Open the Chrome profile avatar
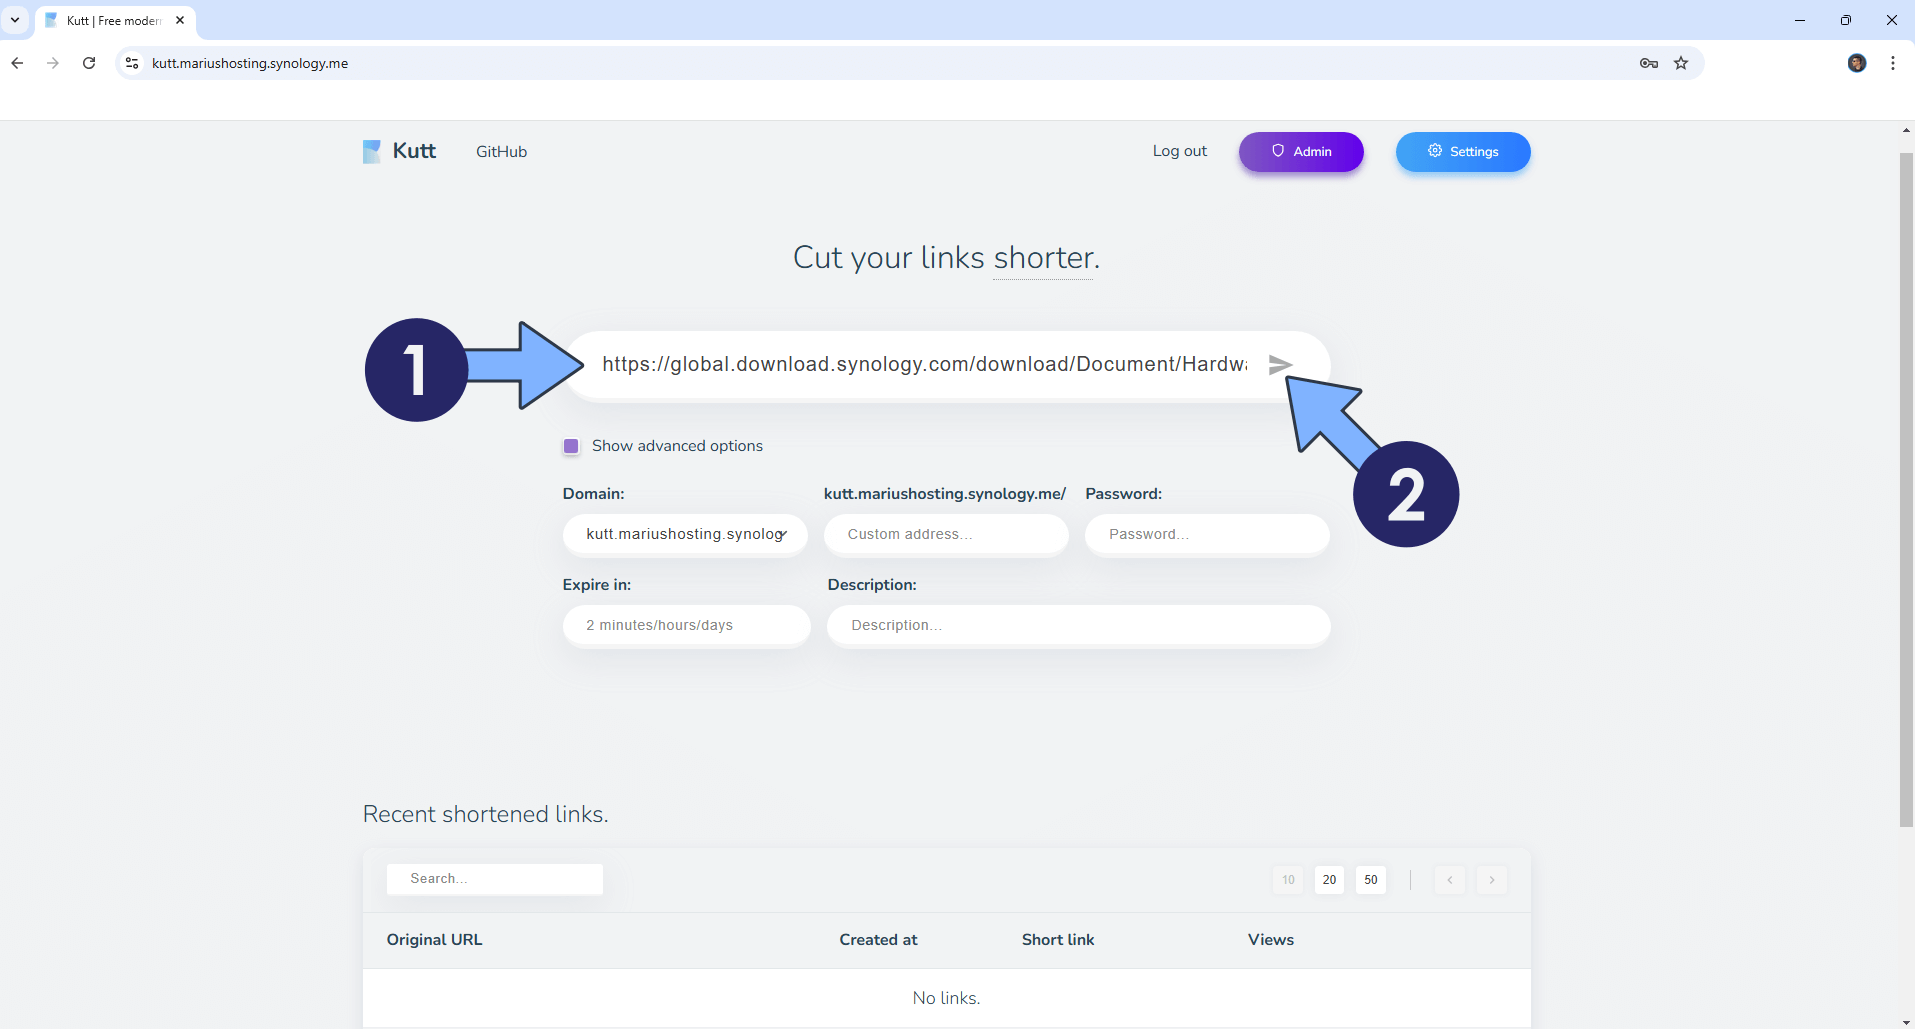 click(1857, 63)
